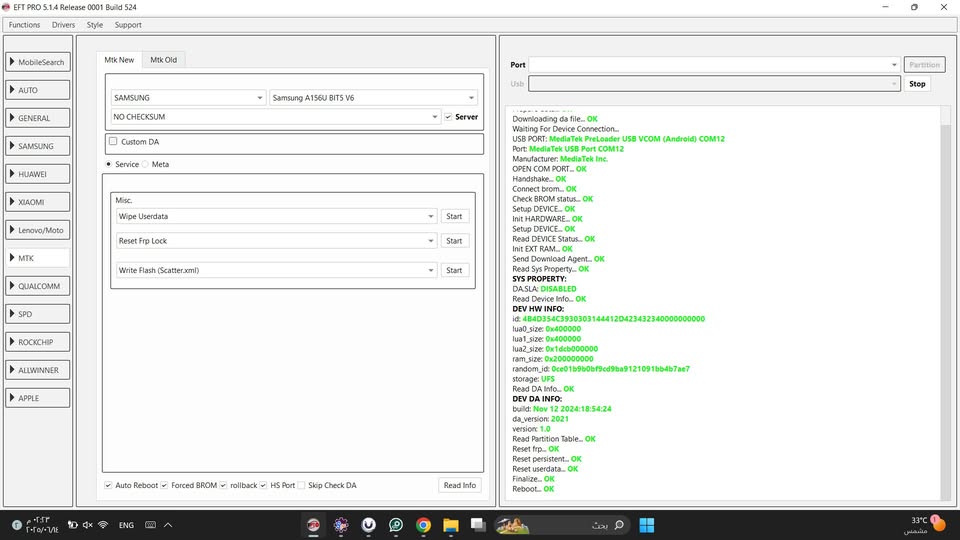Open the SAMSUNG brand dropdown
The height and width of the screenshot is (540, 960).
point(188,97)
